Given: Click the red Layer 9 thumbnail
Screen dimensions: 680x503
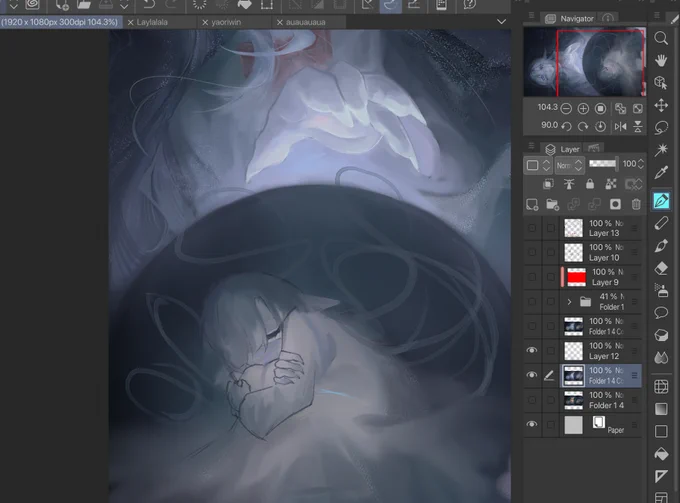Looking at the screenshot, I should point(576,277).
